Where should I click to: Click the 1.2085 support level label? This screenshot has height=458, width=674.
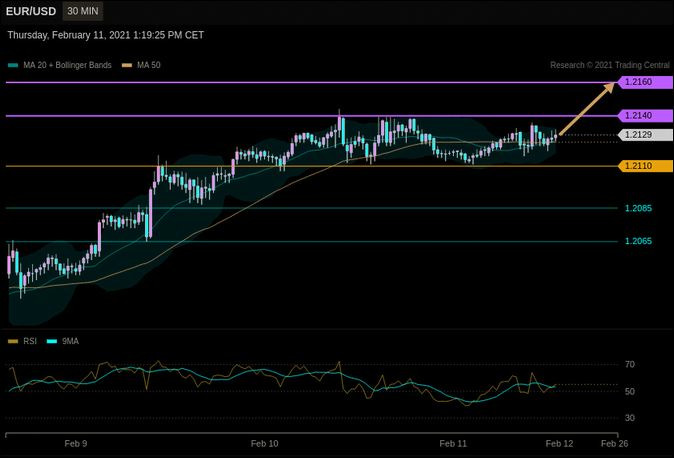pos(638,209)
